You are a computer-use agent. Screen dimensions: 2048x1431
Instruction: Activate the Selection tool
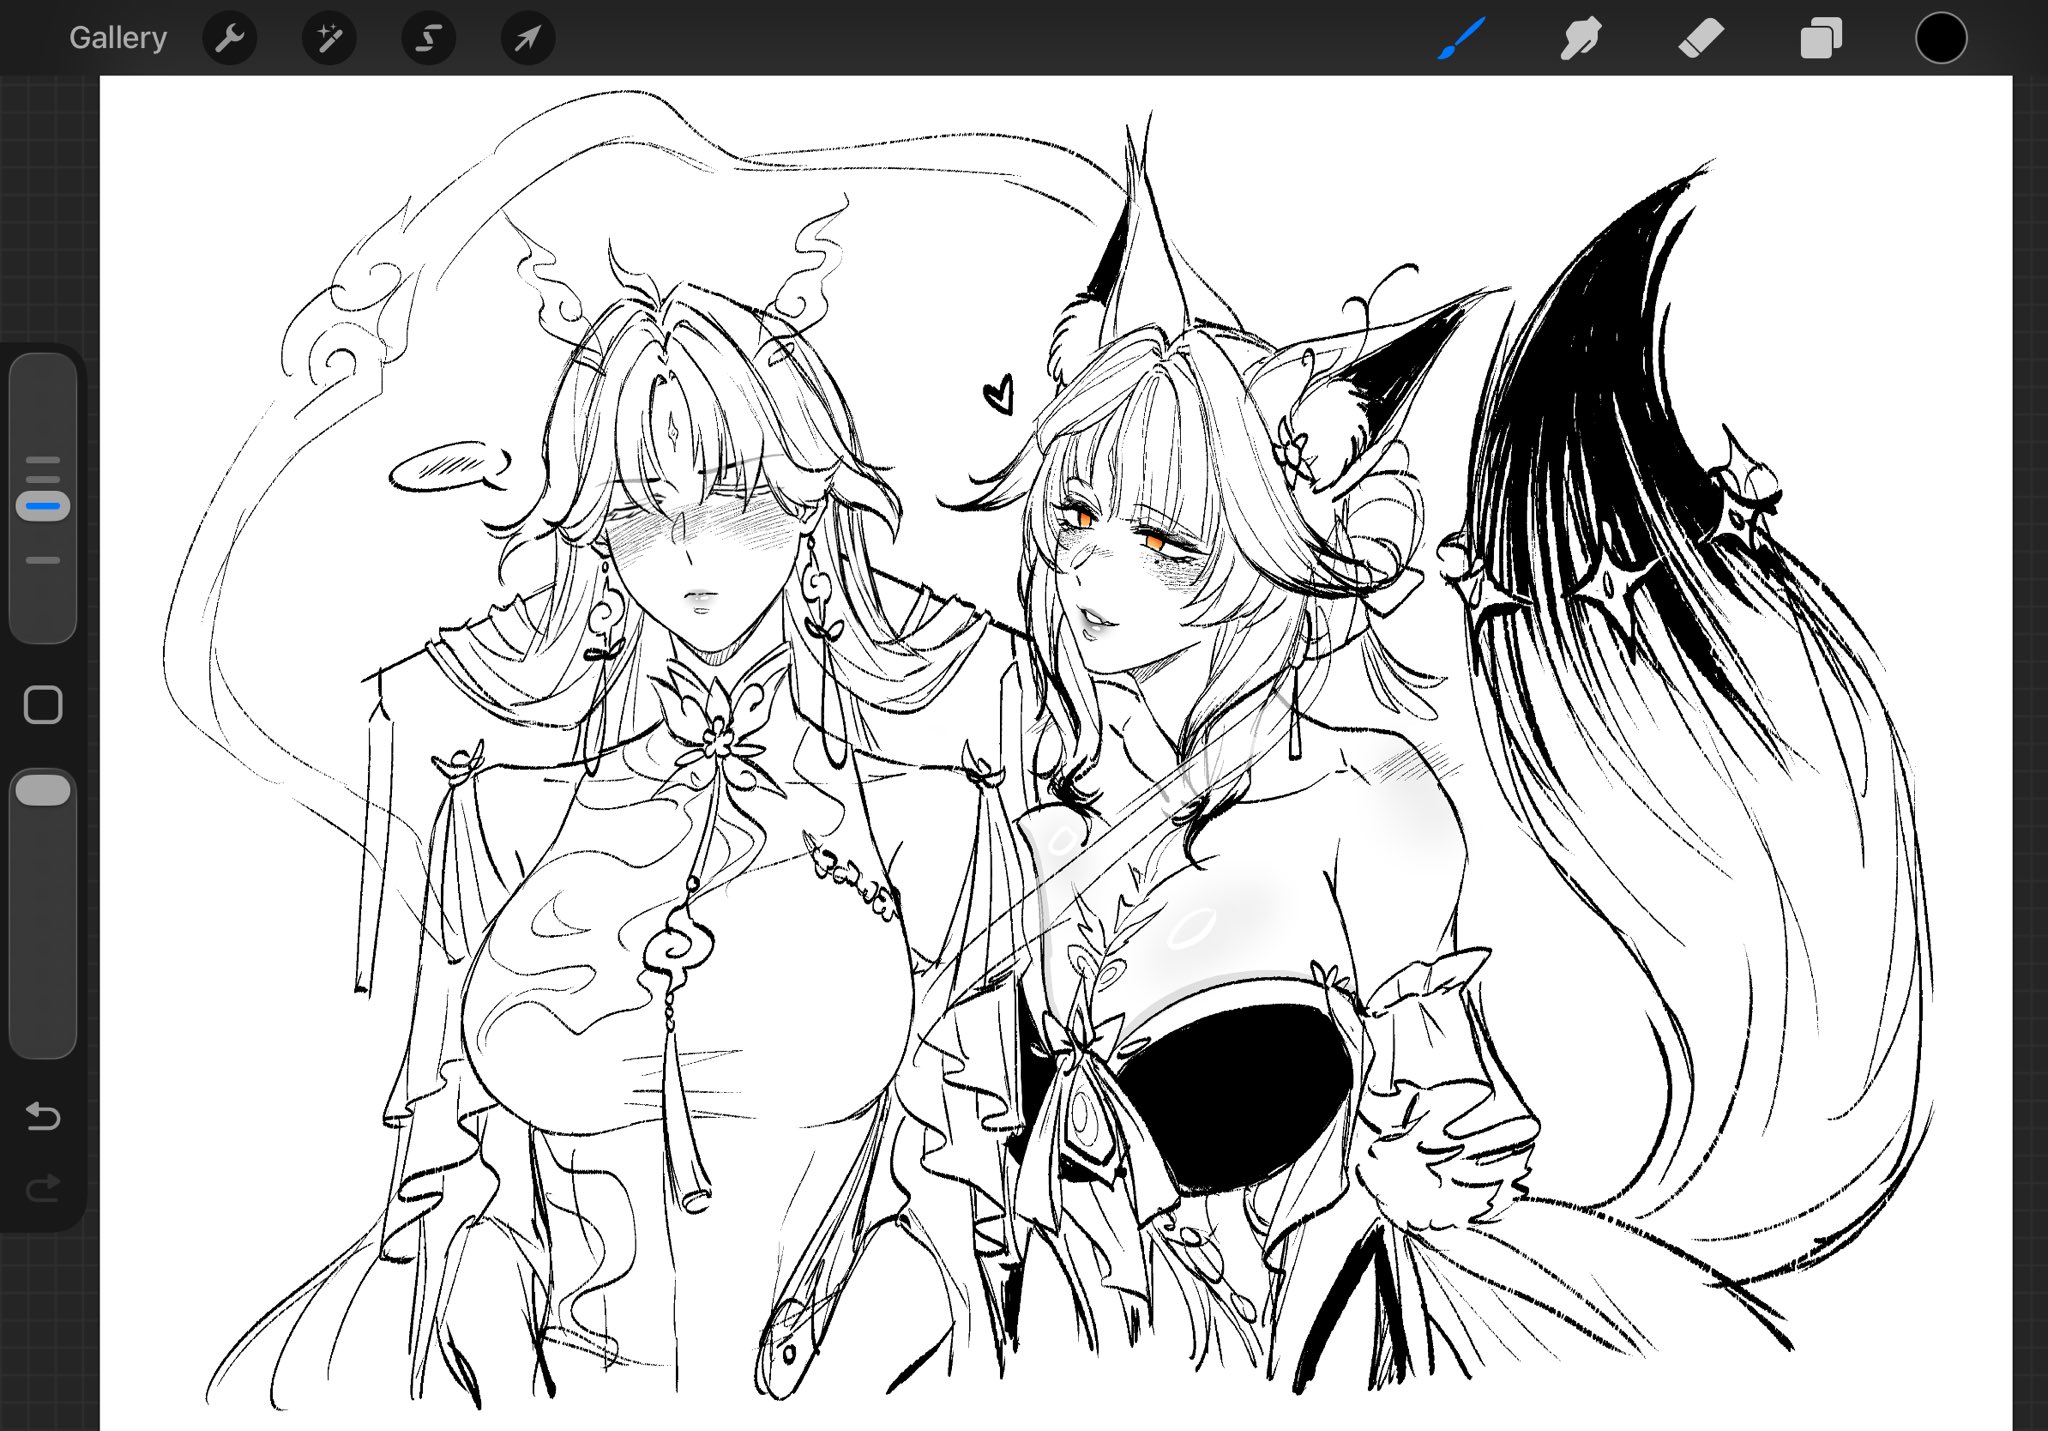[428, 38]
